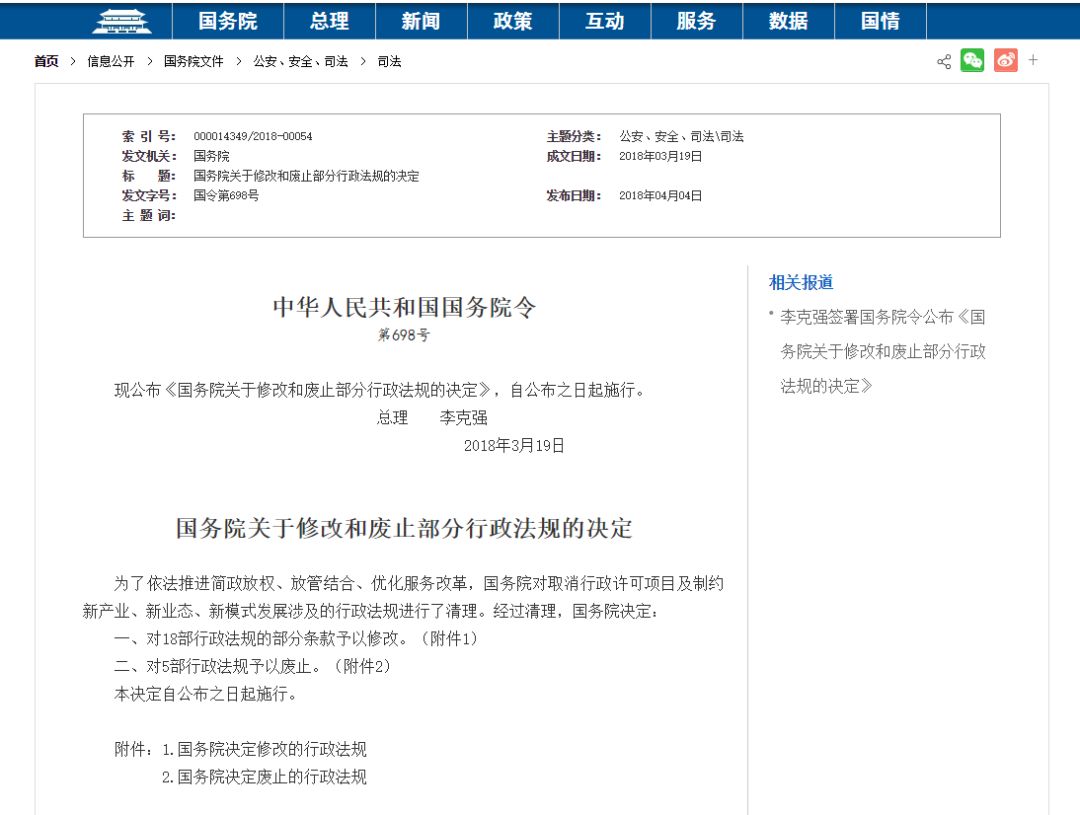
Task: Click the 相关报道 heading
Action: click(x=800, y=282)
